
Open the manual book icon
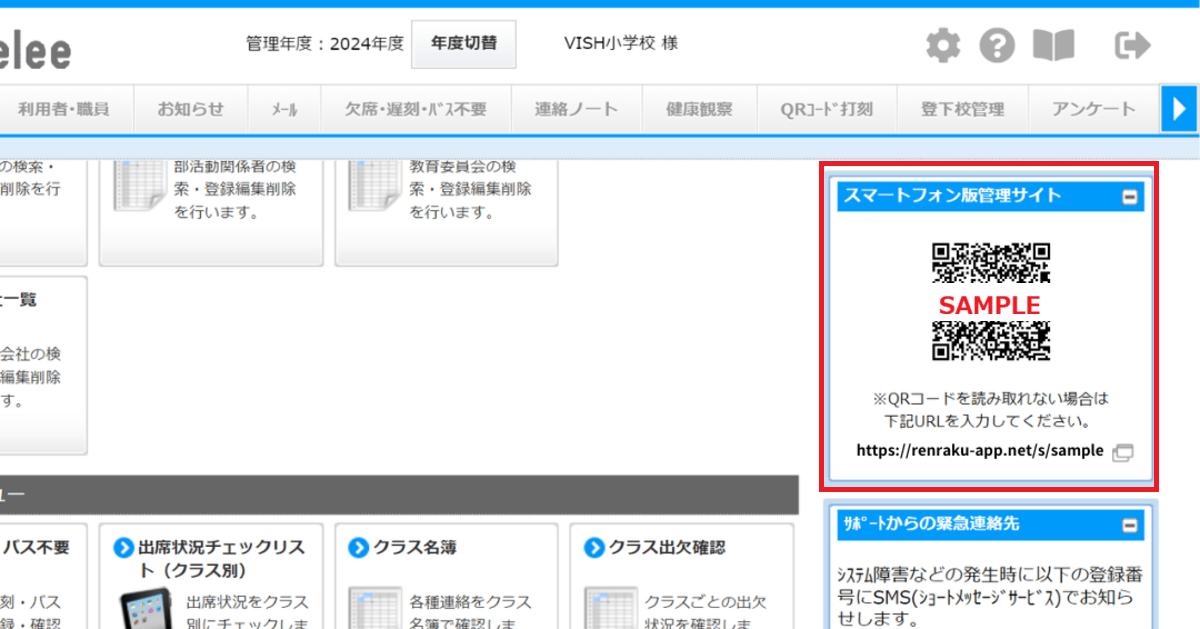[1053, 46]
